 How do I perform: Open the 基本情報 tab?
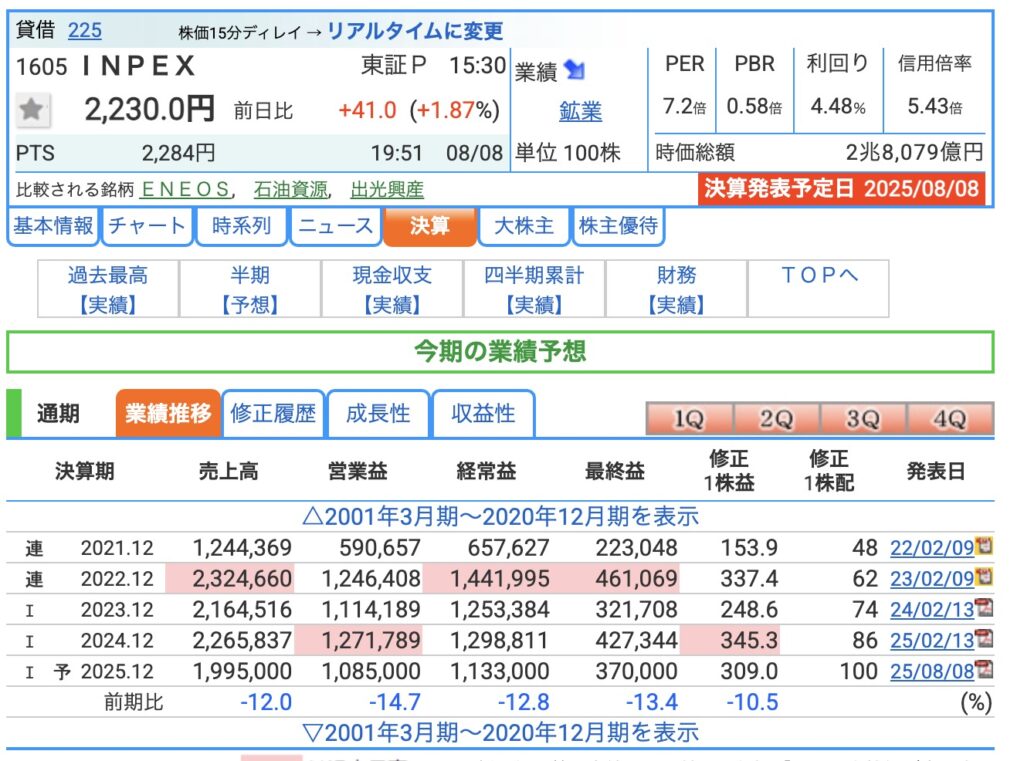point(53,226)
